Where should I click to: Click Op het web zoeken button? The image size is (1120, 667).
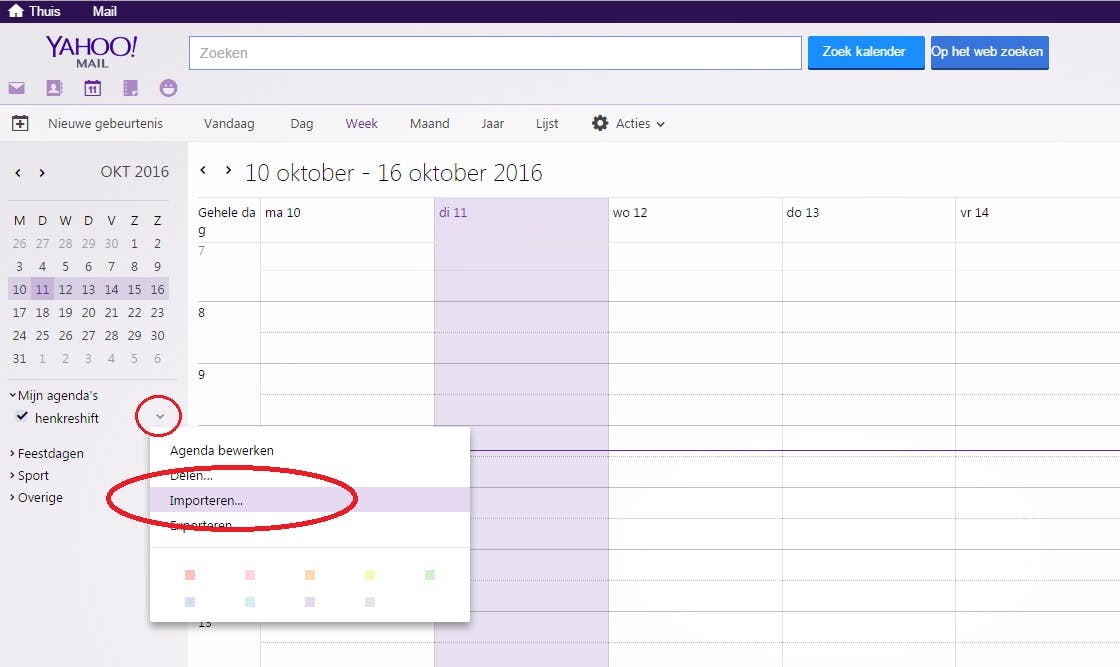point(989,52)
